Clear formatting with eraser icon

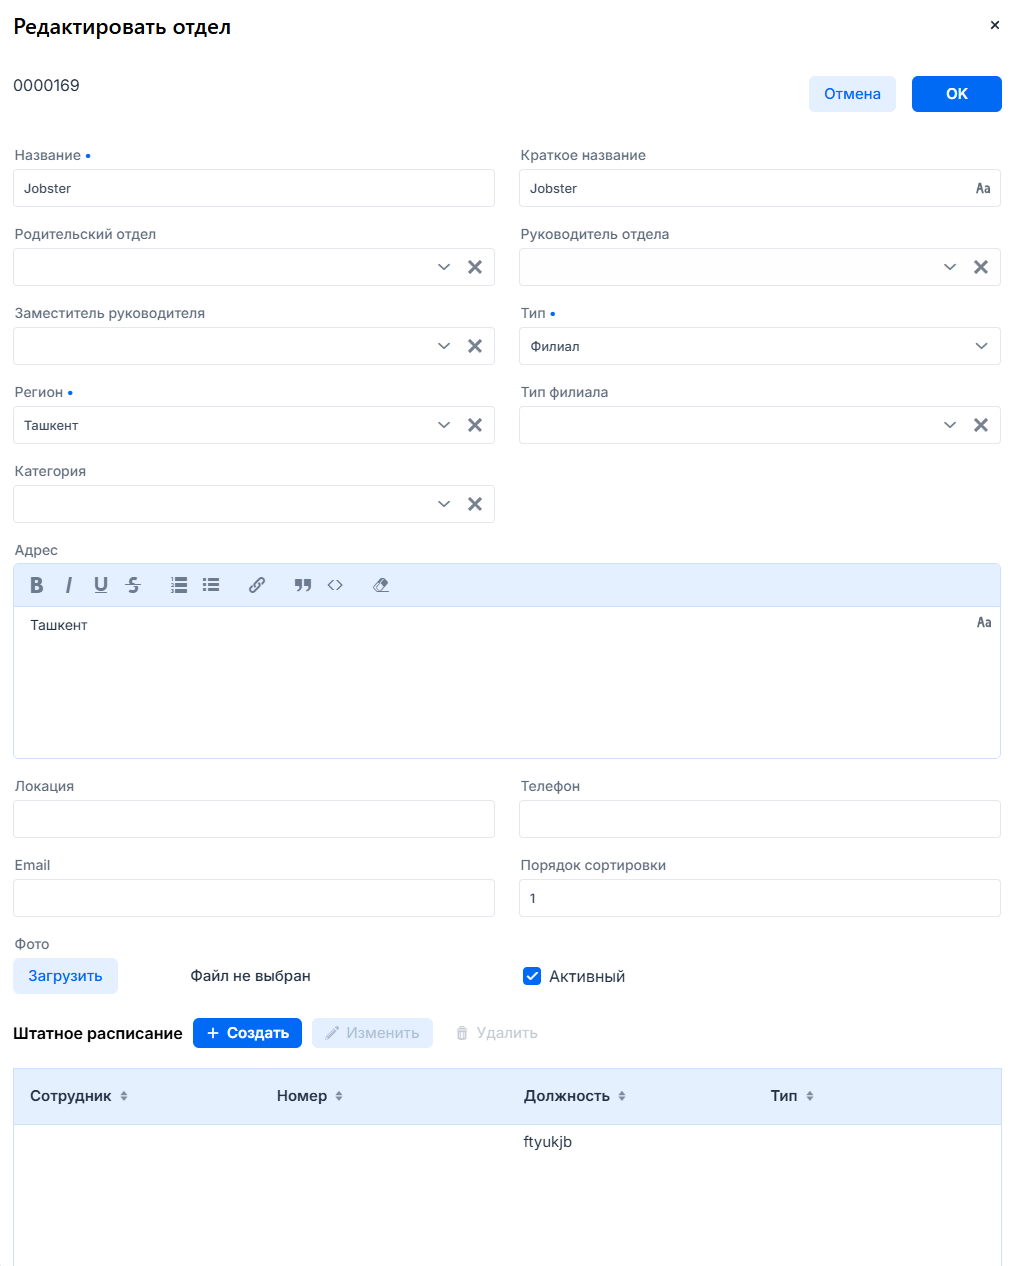[381, 585]
